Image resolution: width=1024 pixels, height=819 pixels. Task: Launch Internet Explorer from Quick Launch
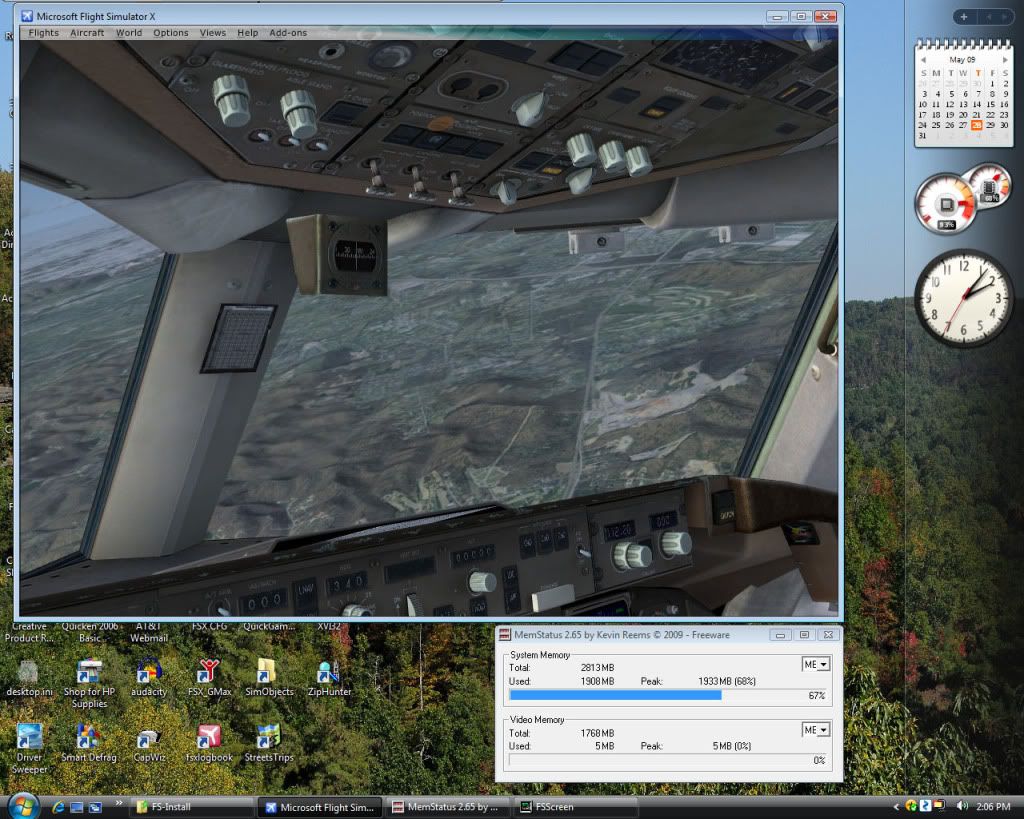click(x=58, y=807)
